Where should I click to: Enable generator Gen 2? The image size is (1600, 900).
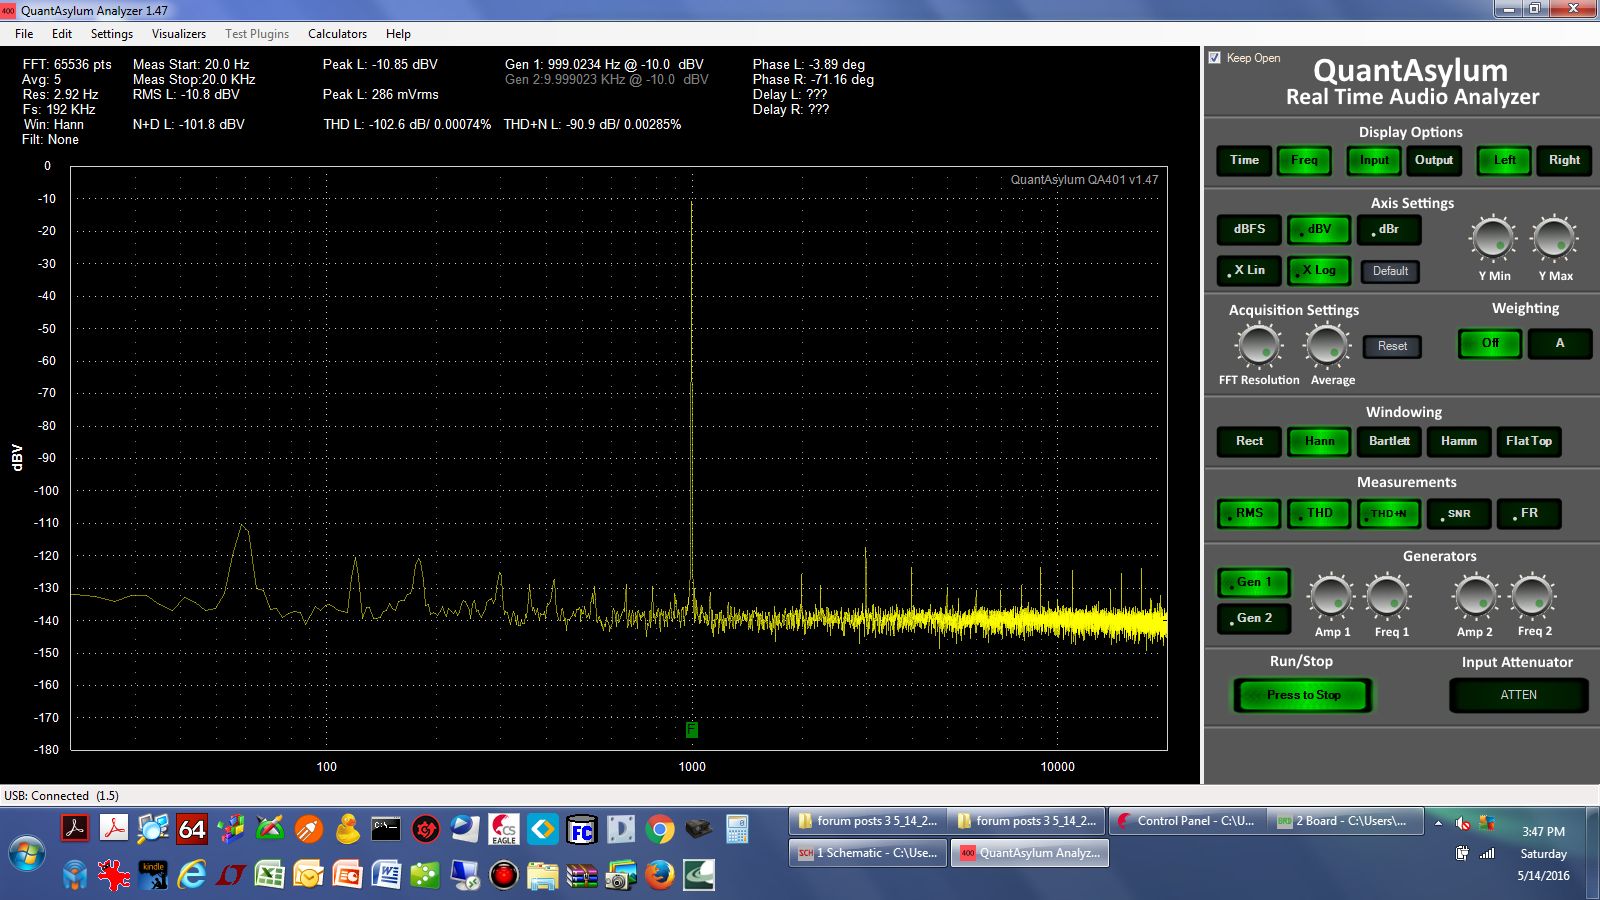click(x=1254, y=618)
